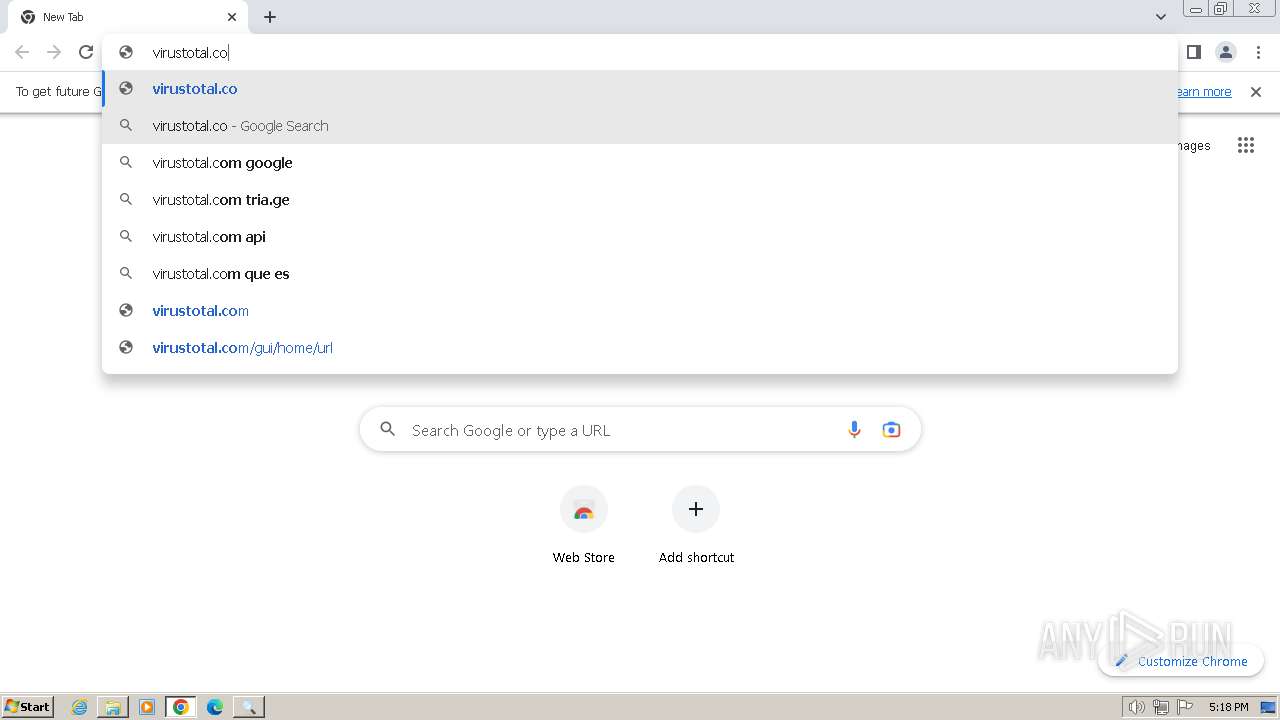Screen dimensions: 1280x720
Task: Open the 5:18 PM system clock
Action: tap(1228, 707)
